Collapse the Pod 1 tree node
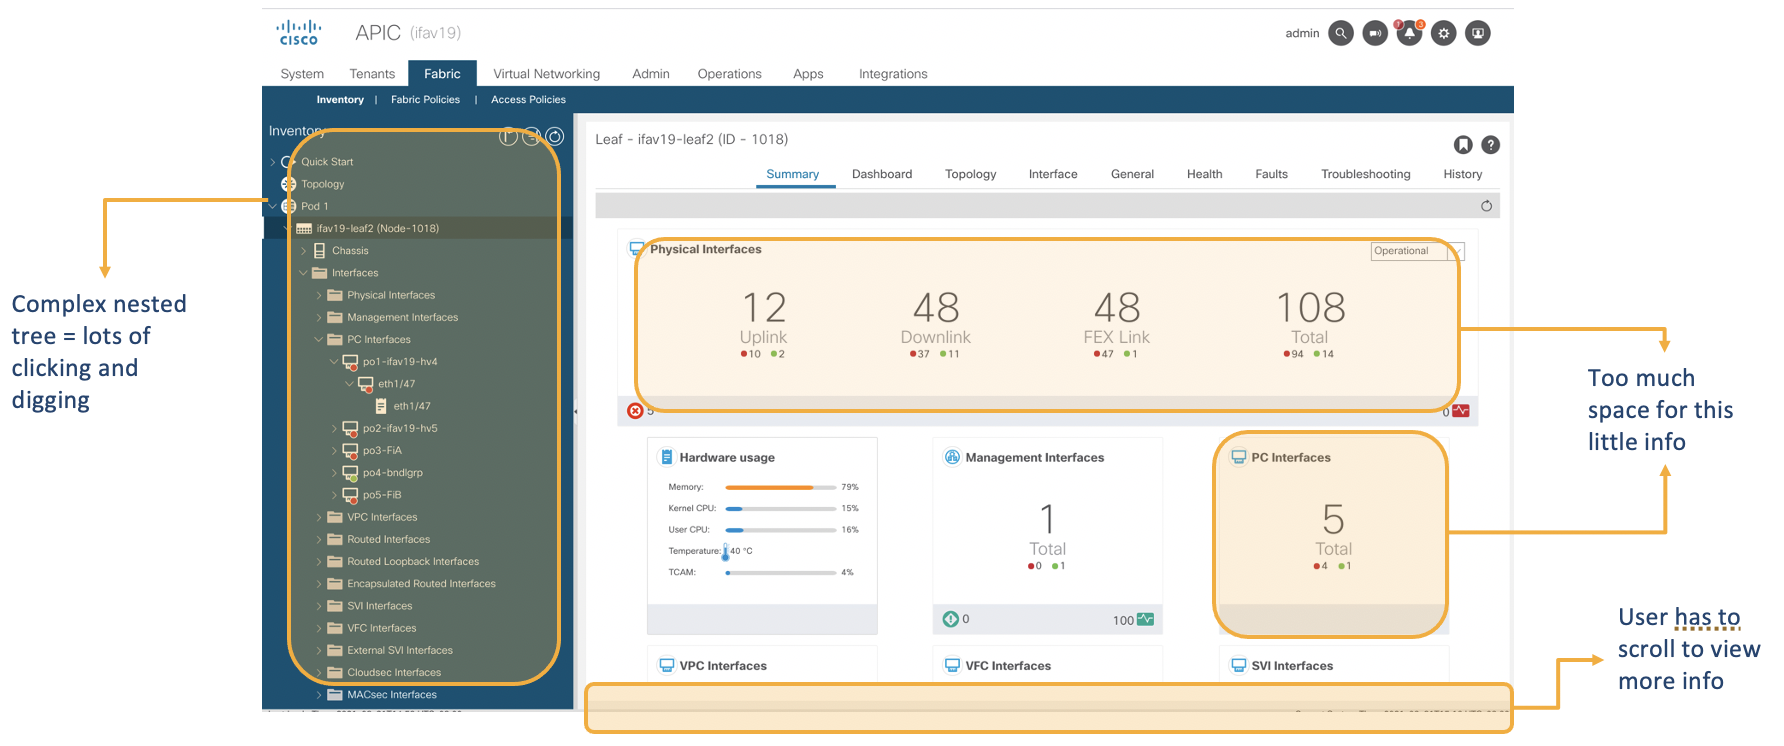Viewport: 1784px width, 746px height. (x=272, y=206)
